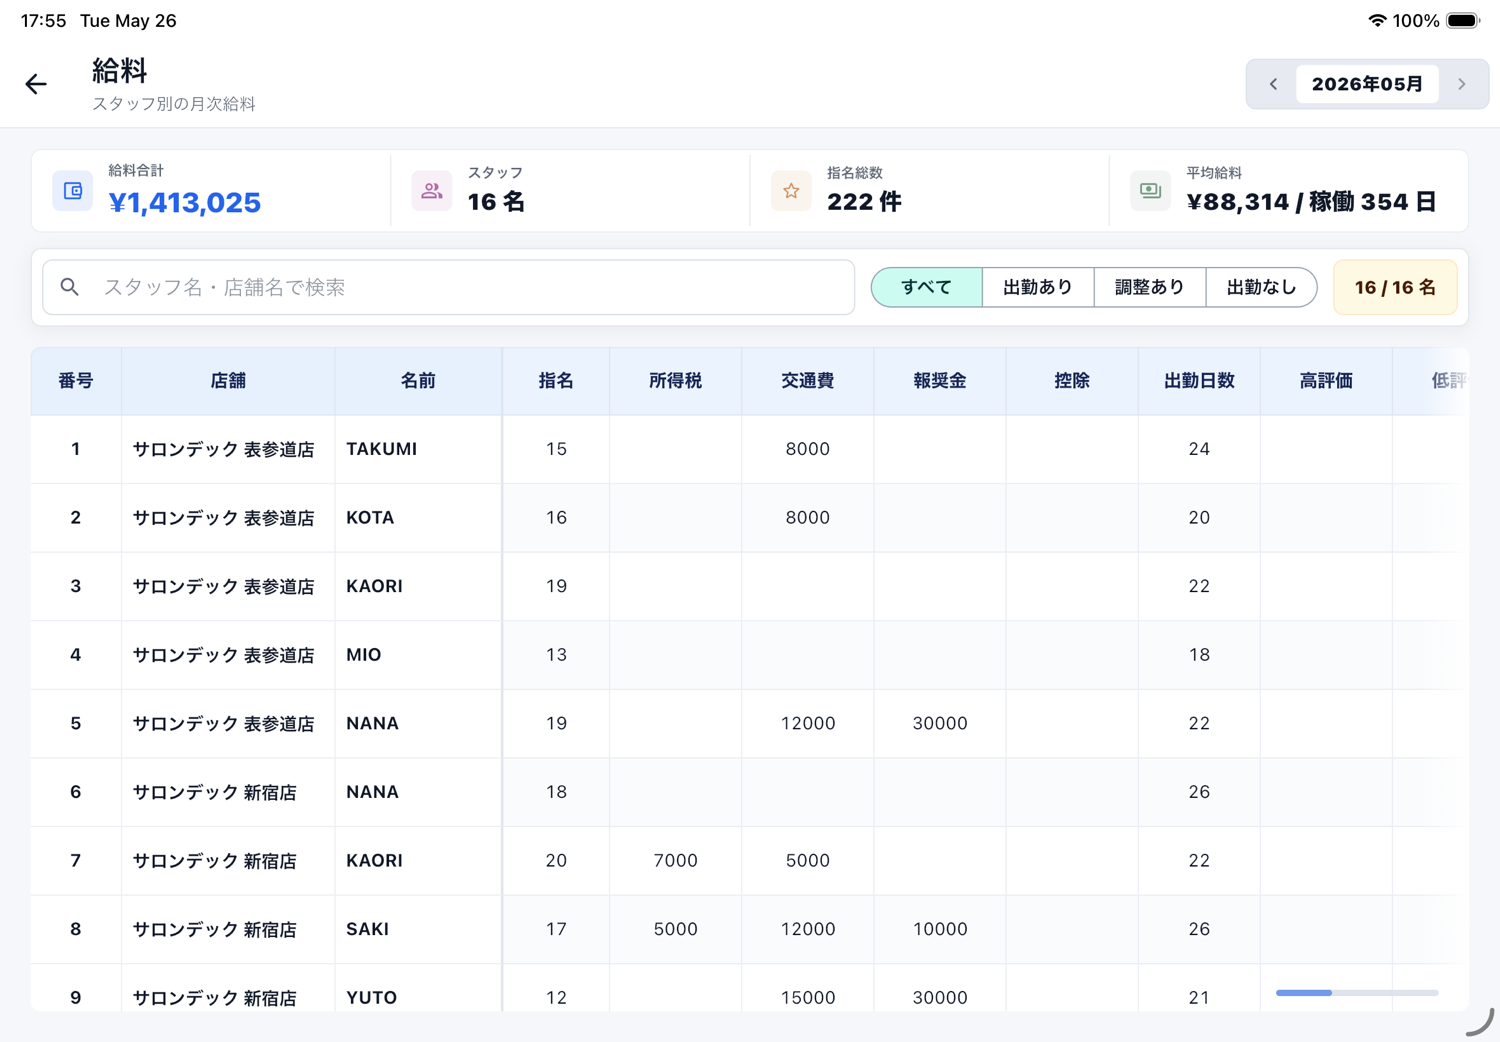Click row 1 サロンデック 表参道店 cell
The height and width of the screenshot is (1042, 1500).
tap(228, 449)
